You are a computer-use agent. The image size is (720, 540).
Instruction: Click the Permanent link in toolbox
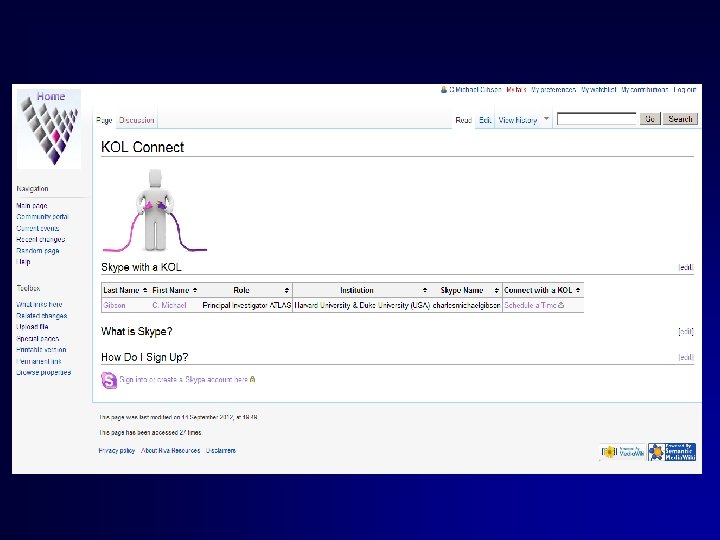[x=39, y=361]
